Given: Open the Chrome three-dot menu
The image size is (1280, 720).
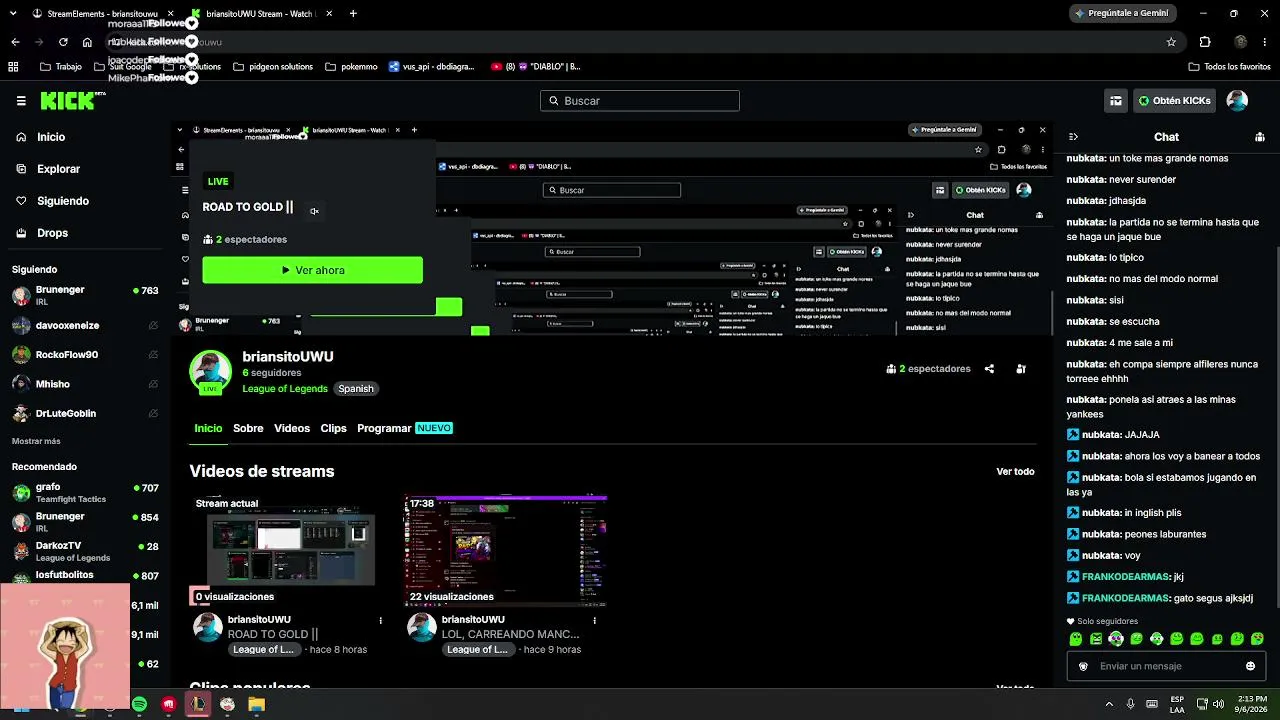Looking at the screenshot, I should [1265, 42].
